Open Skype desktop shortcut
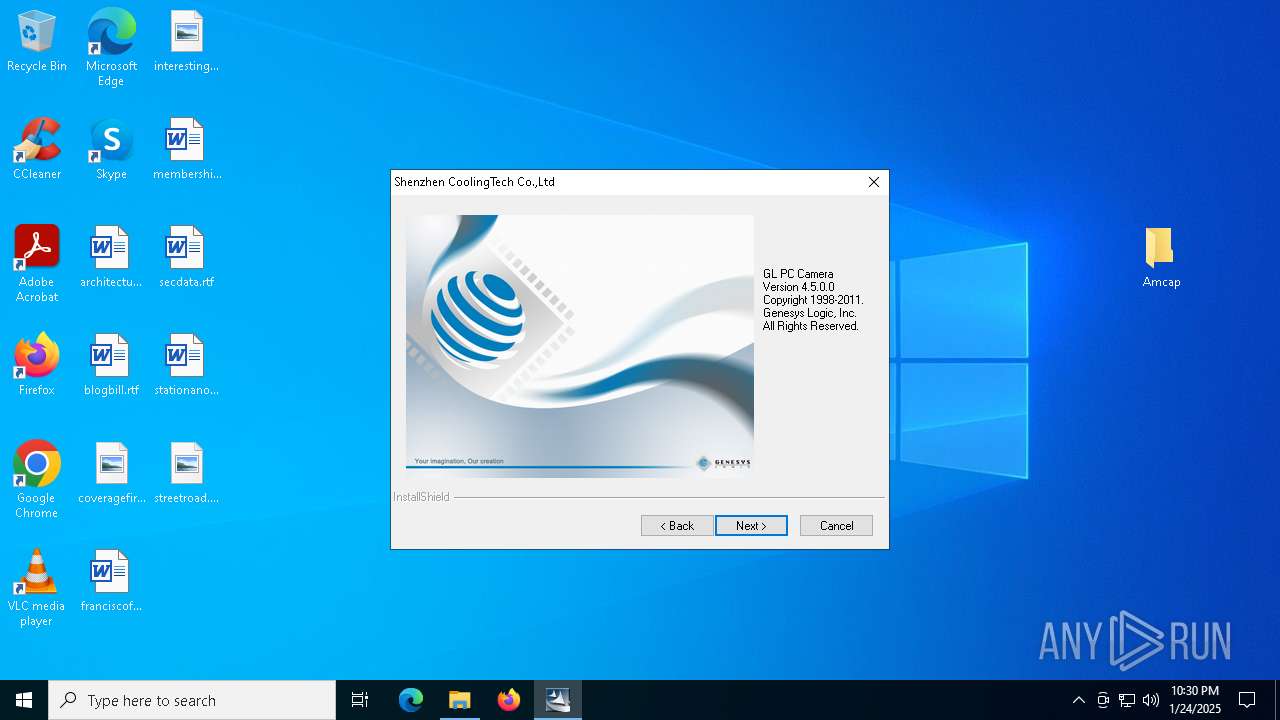The width and height of the screenshot is (1280, 720). pyautogui.click(x=111, y=150)
